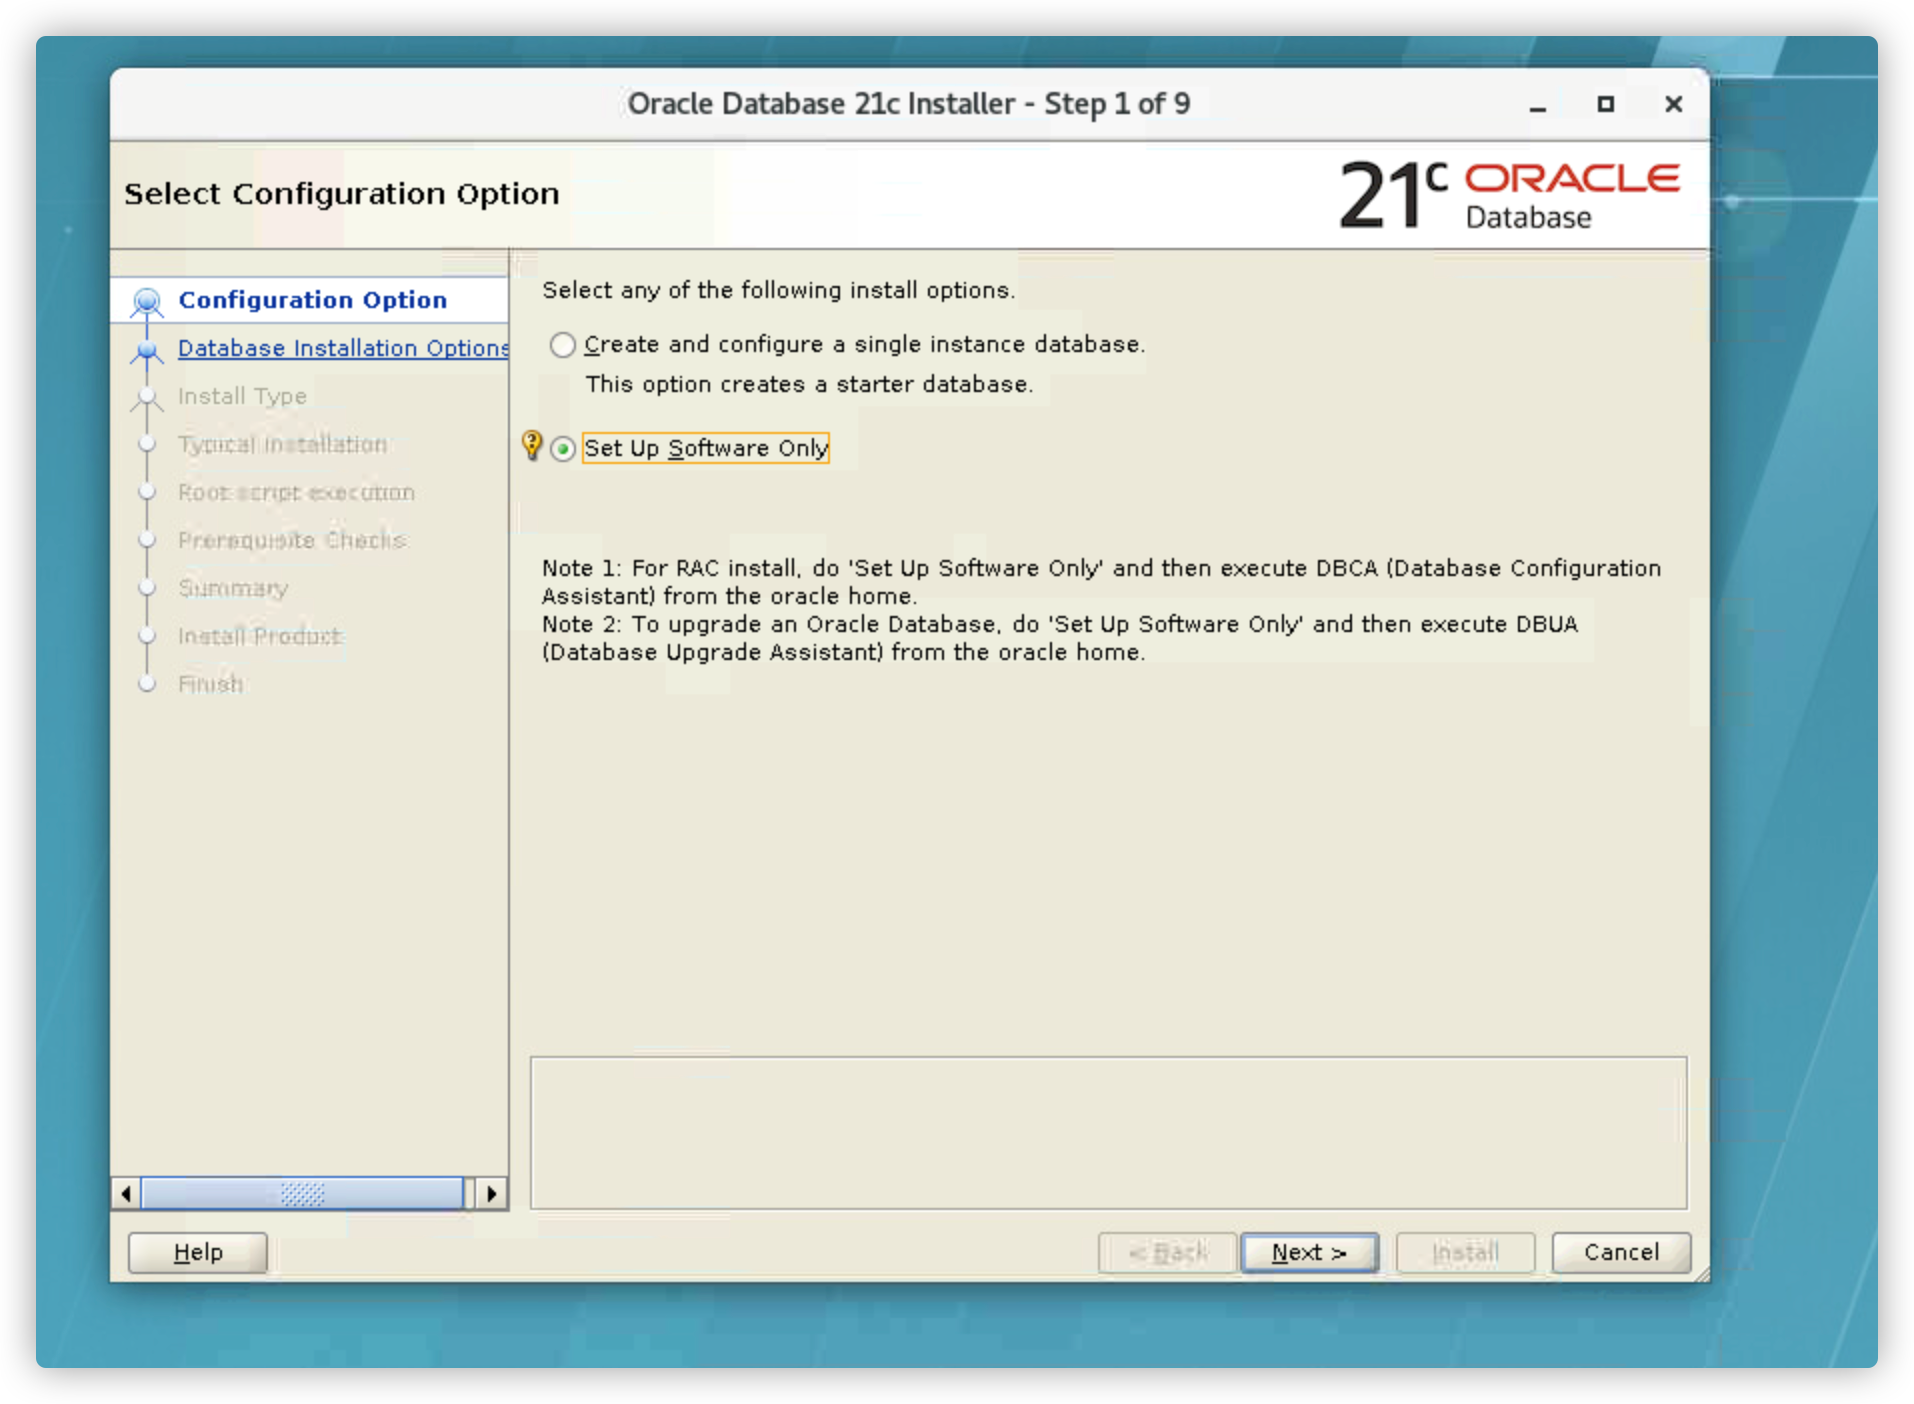Maximize the Oracle installer window
Screen dimensions: 1914x1404
tap(1605, 104)
